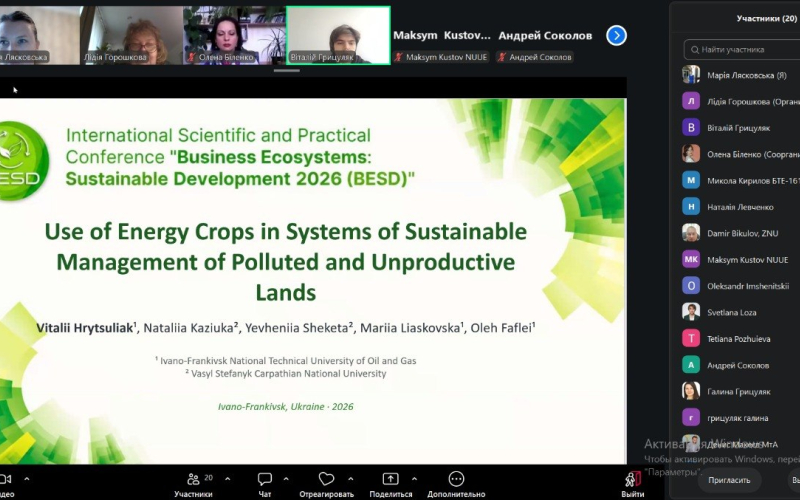Click Галина Грицуляк avatar in list
This screenshot has height=500, width=800.
pos(691,391)
